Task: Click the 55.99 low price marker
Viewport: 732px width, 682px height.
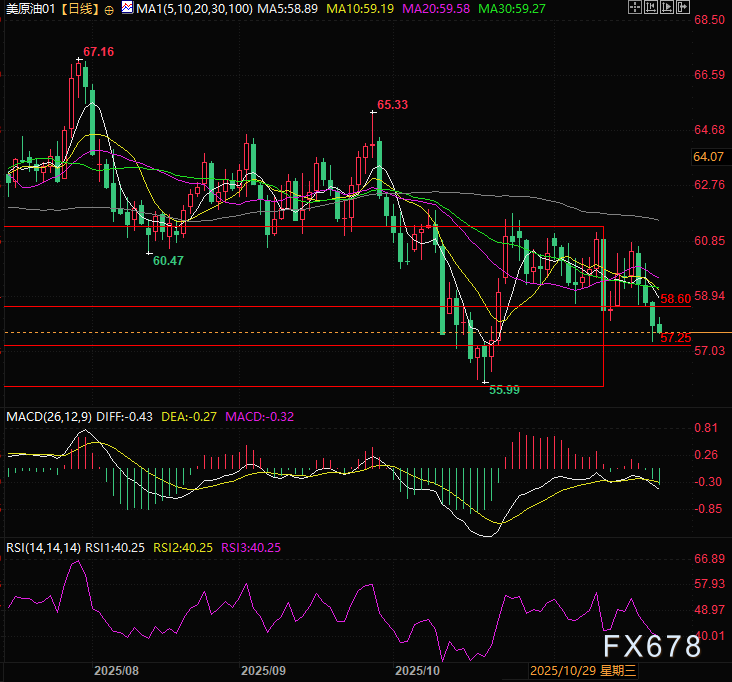Action: pyautogui.click(x=503, y=390)
